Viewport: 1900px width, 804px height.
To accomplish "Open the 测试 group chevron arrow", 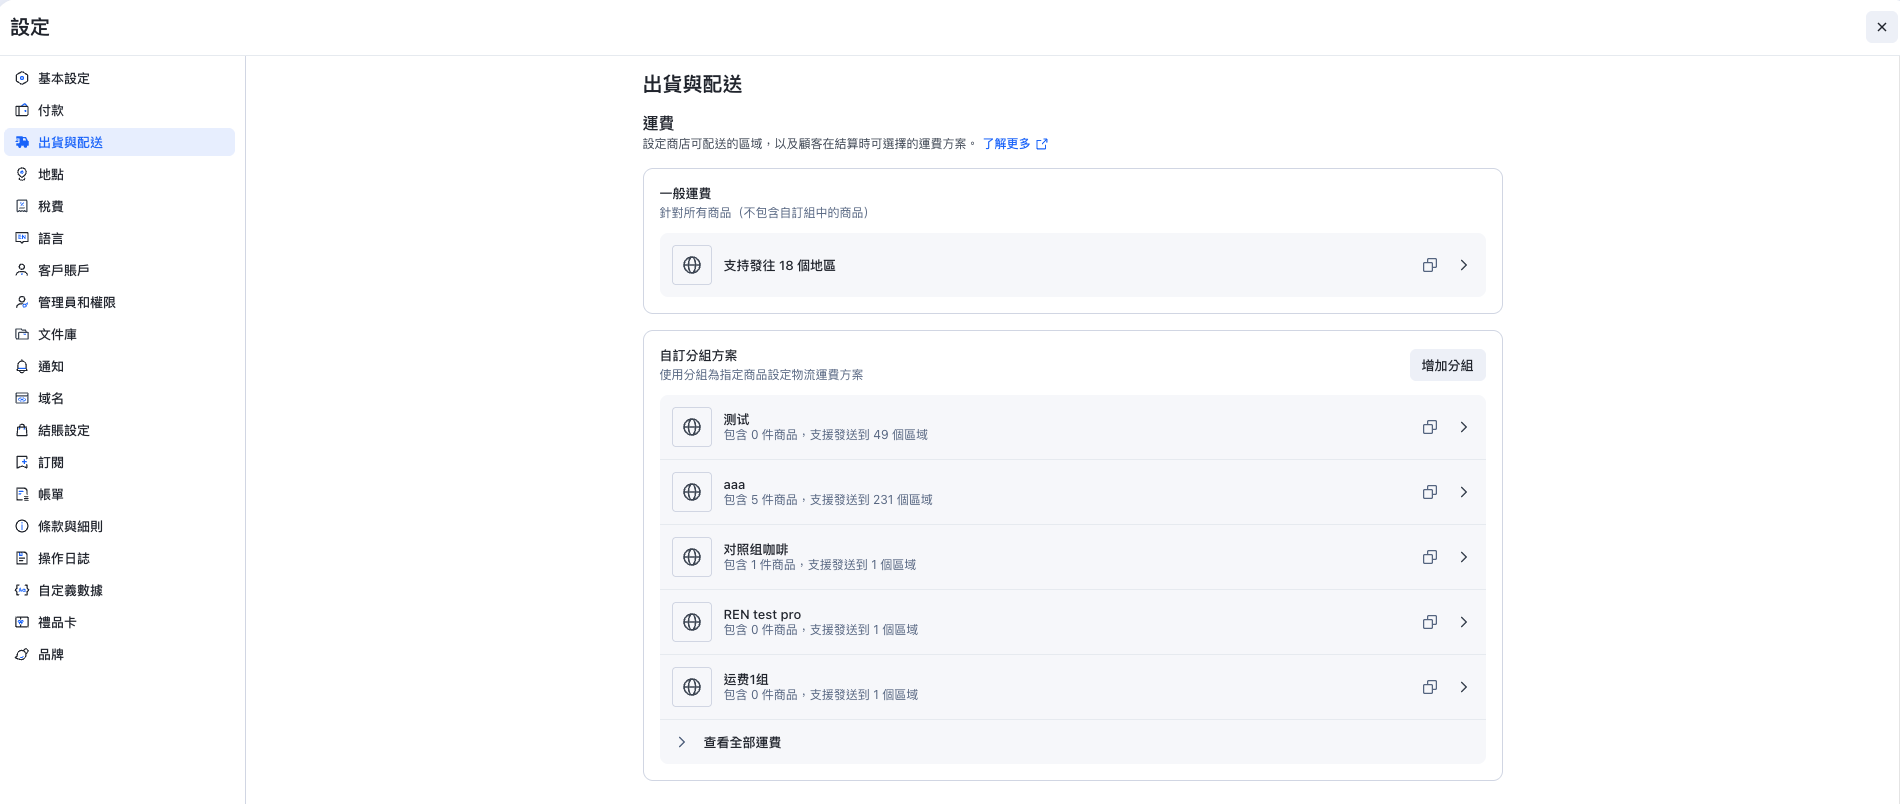I will tap(1464, 427).
